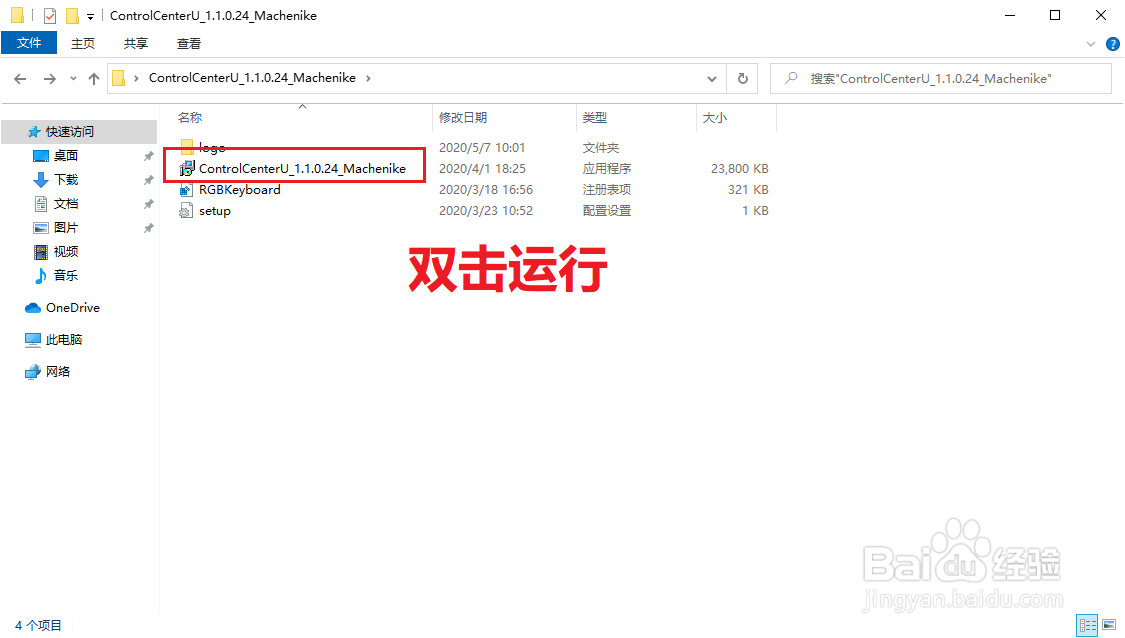Click the 配置设置 type cell
Image resolution: width=1125 pixels, height=638 pixels.
(x=607, y=211)
